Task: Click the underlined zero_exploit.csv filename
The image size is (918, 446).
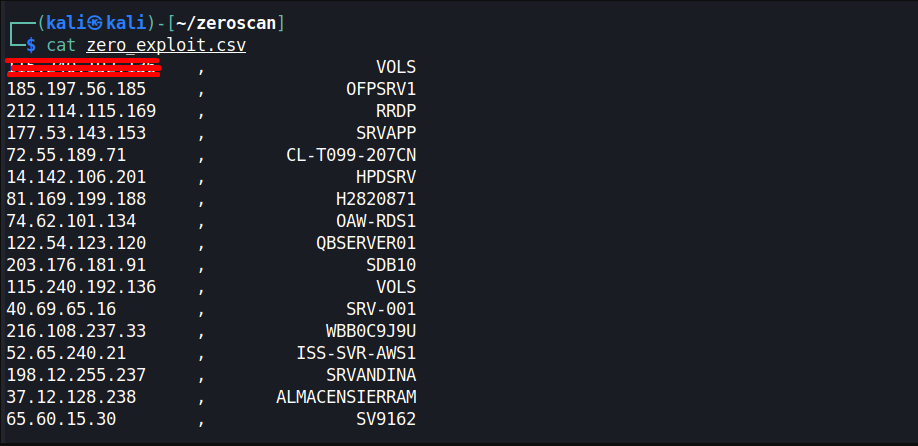Action: (166, 45)
